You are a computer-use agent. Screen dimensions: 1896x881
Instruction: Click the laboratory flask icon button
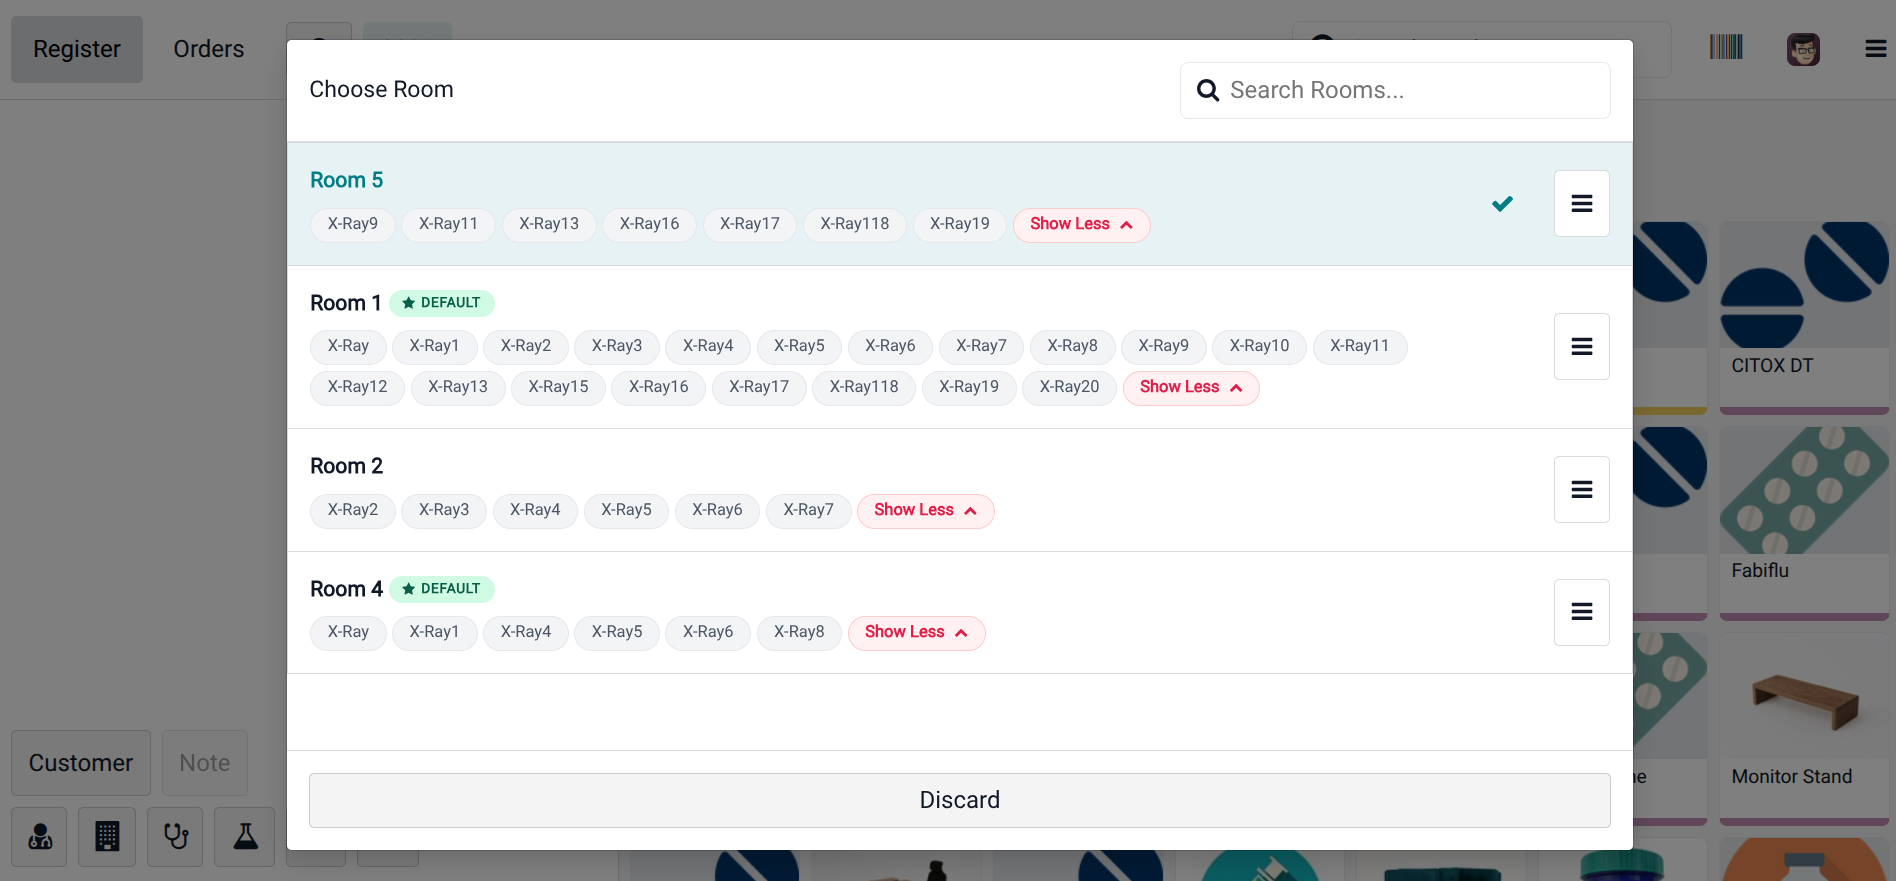[245, 837]
